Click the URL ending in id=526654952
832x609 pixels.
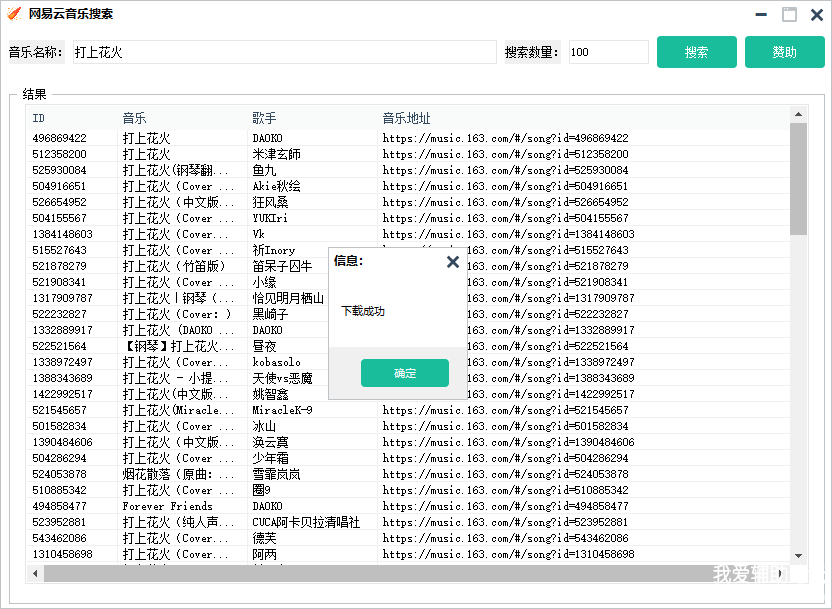tap(506, 202)
